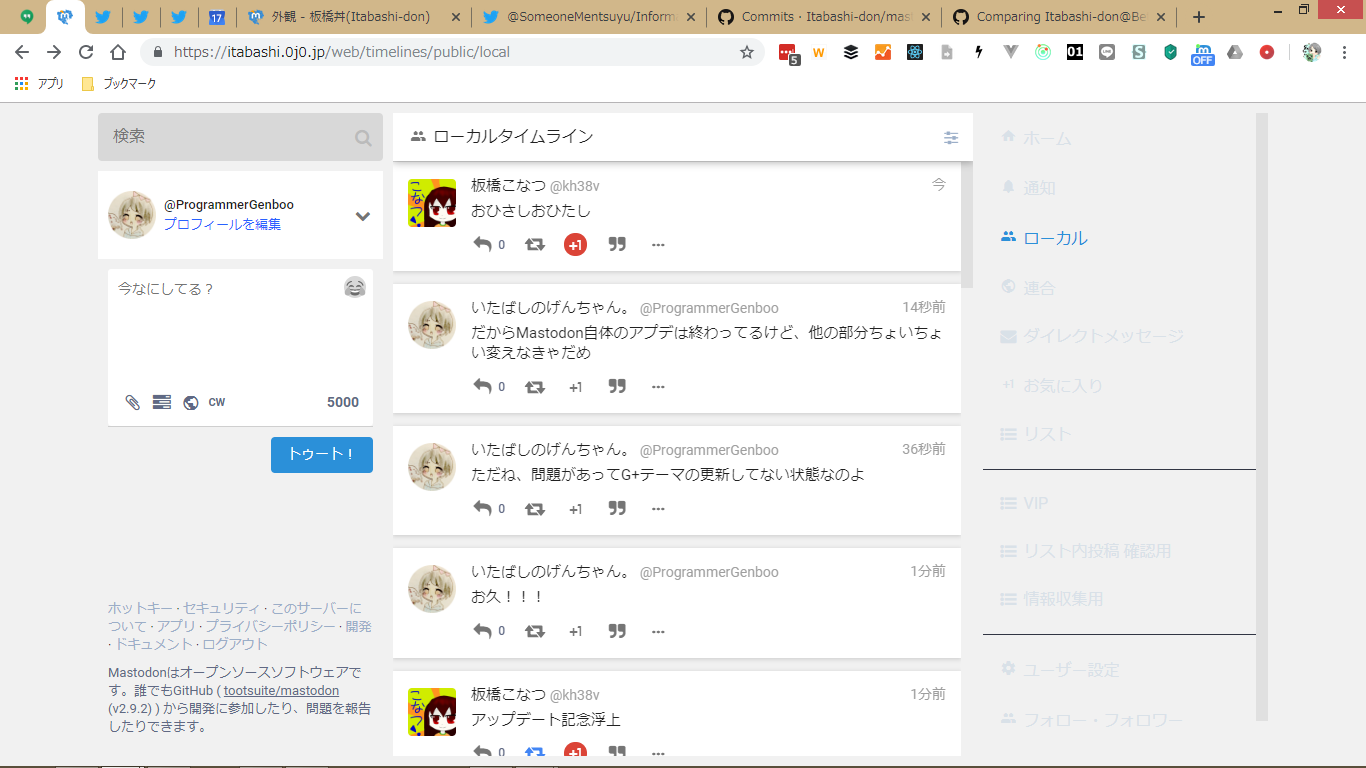Expand the account menu chevron
Screen dimensions: 1366x768
point(363,216)
